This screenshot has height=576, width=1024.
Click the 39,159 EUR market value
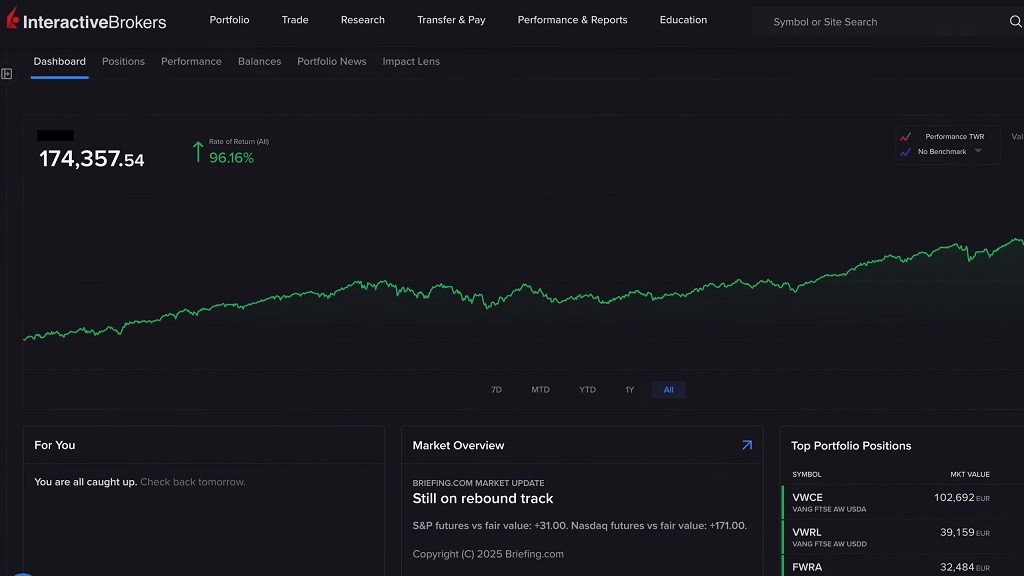(965, 532)
